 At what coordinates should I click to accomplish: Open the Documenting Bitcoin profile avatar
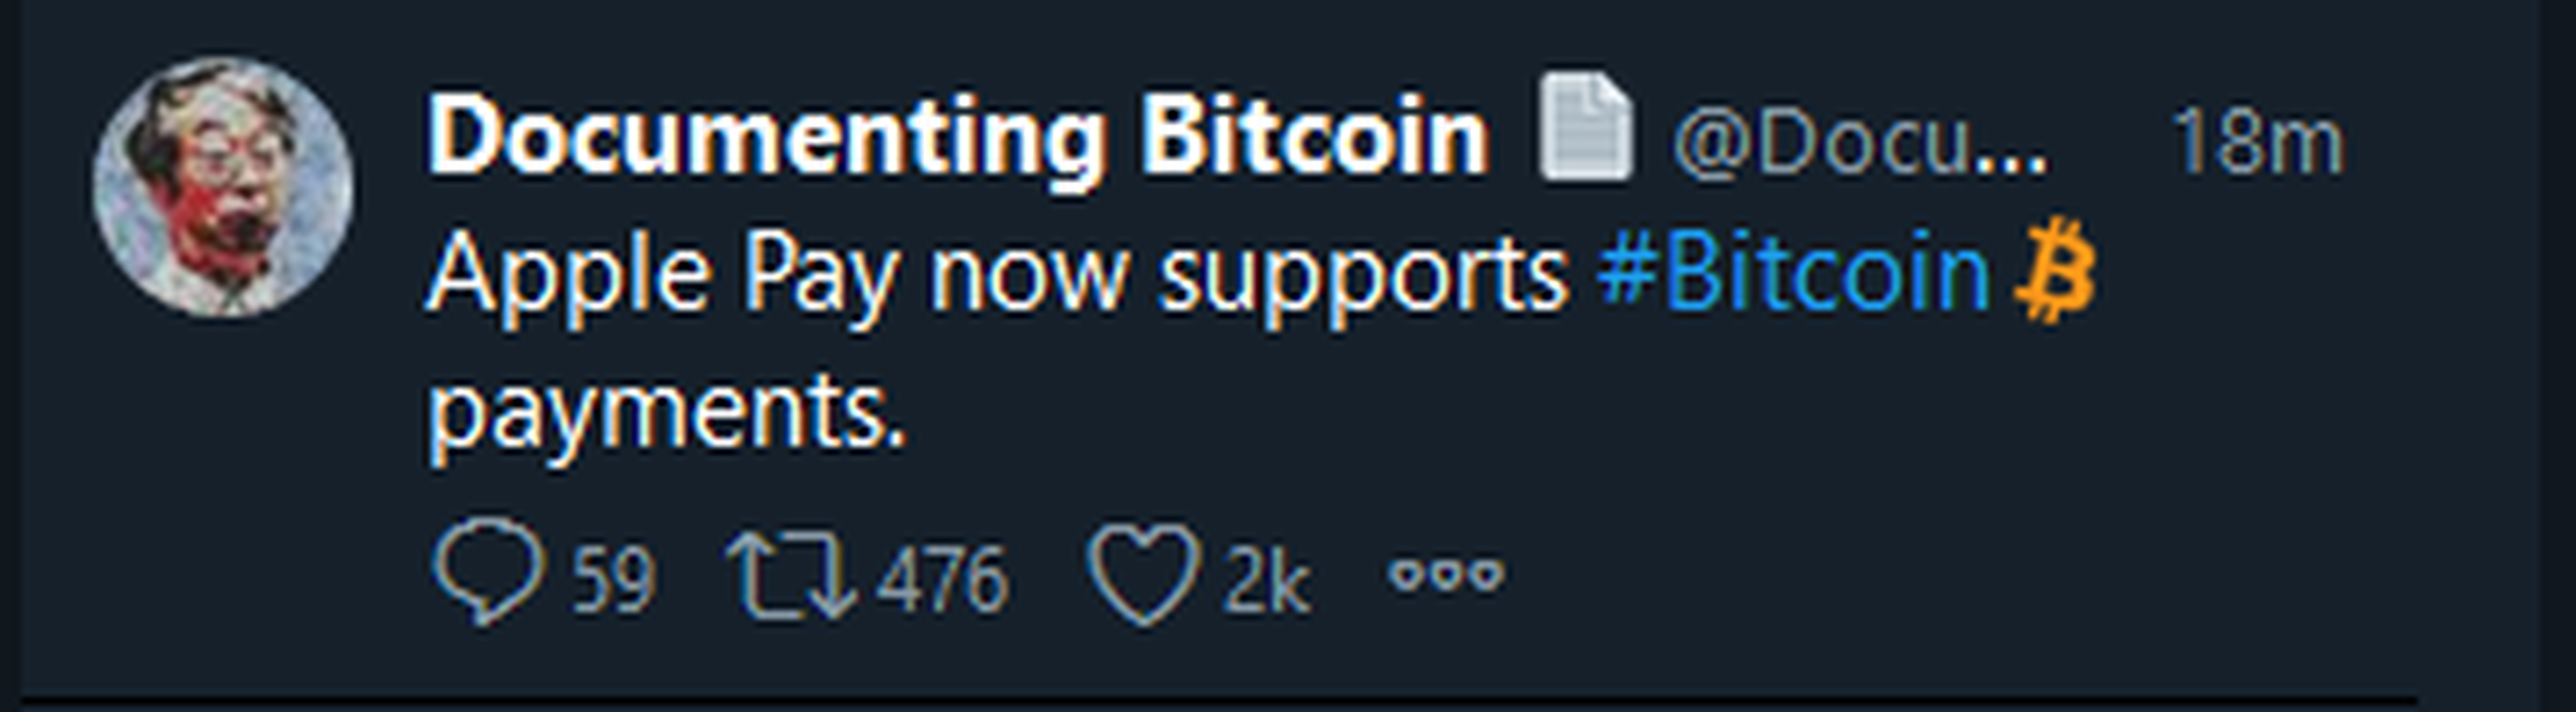pyautogui.click(x=222, y=188)
